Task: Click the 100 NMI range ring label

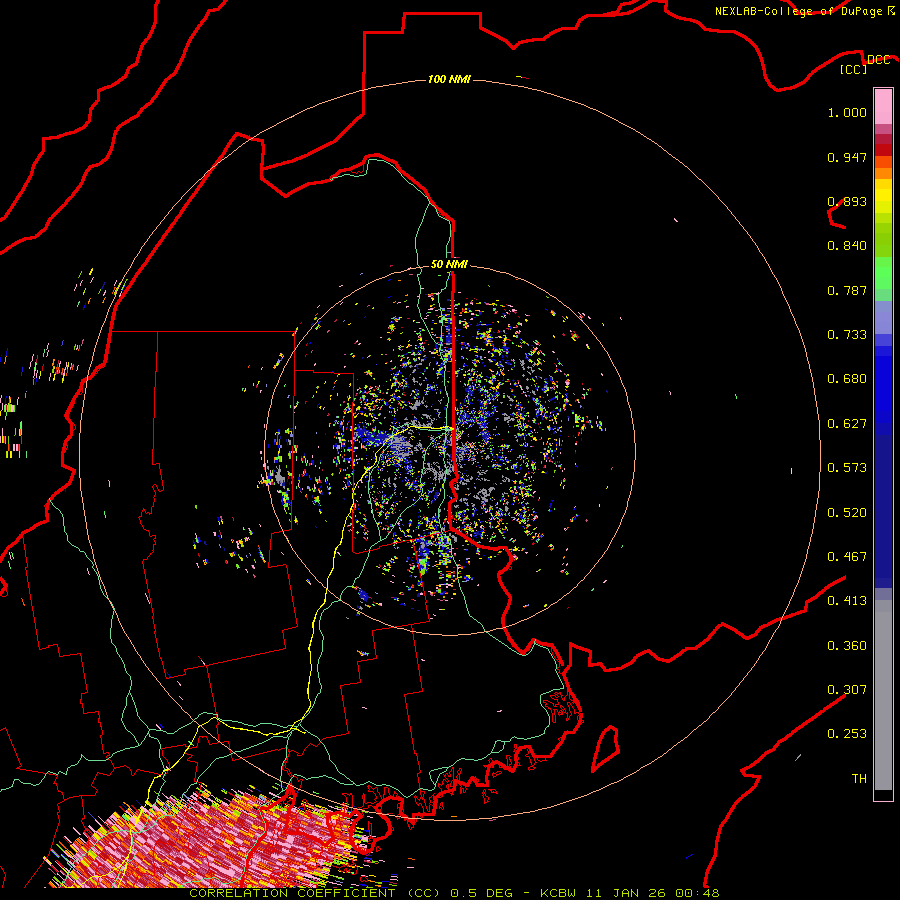Action: (x=449, y=79)
